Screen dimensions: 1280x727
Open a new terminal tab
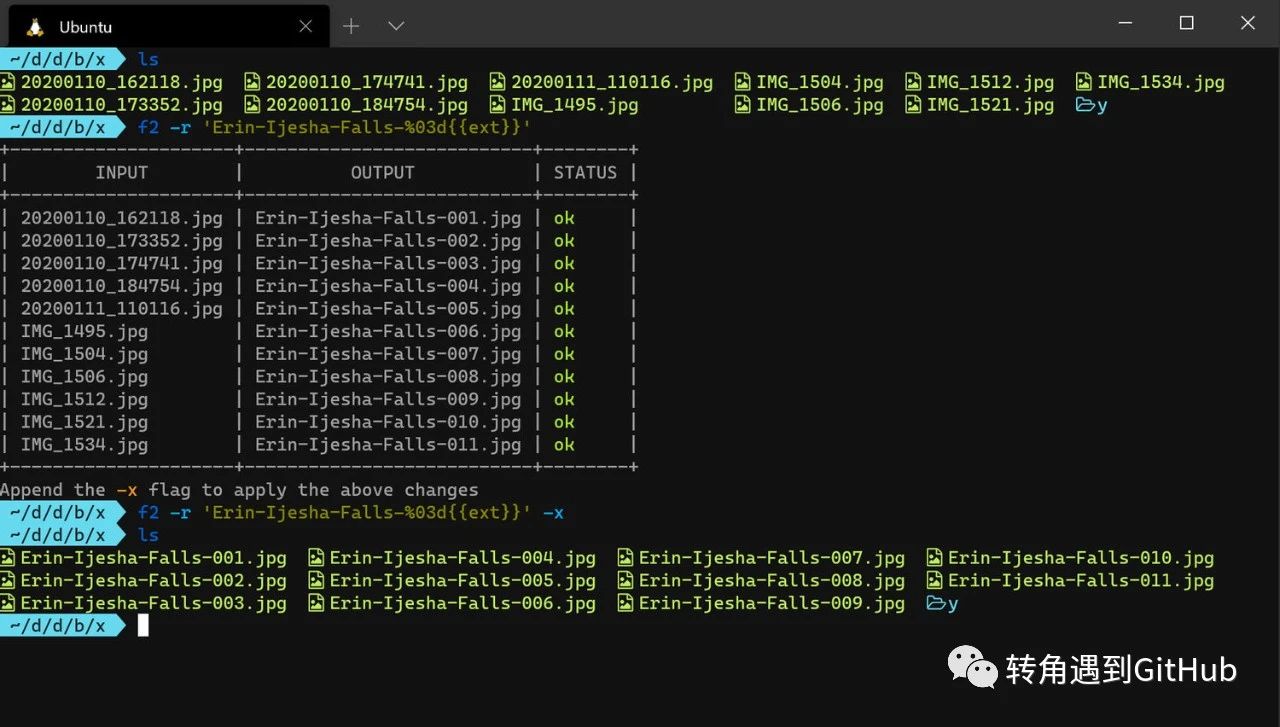point(351,27)
